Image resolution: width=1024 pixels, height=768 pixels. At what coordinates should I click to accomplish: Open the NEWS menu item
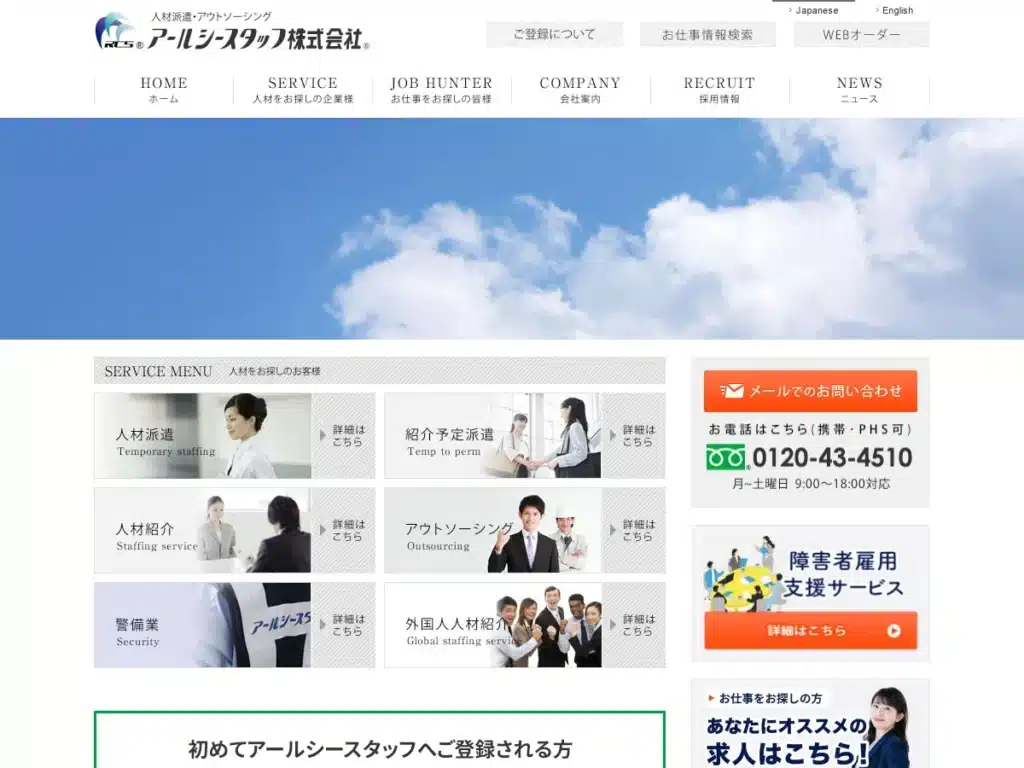coord(859,89)
